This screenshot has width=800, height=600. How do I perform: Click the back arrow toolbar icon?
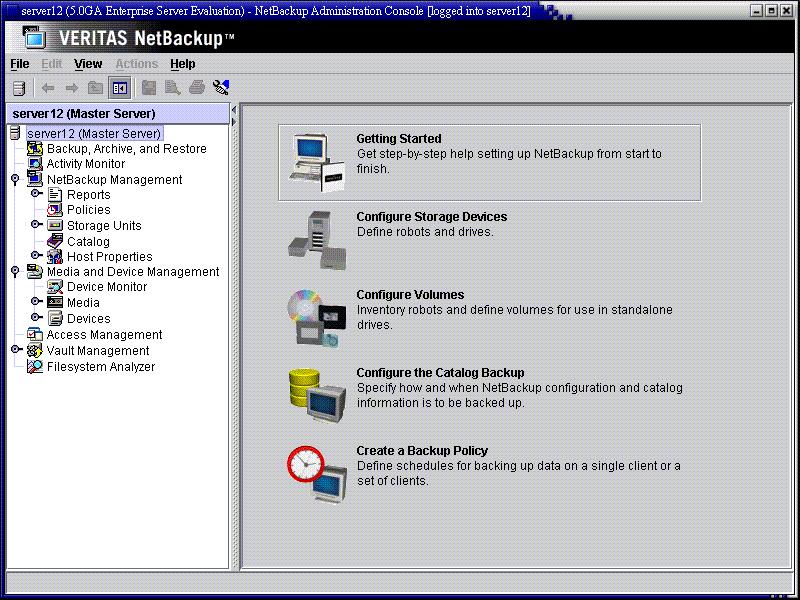pyautogui.click(x=48, y=88)
